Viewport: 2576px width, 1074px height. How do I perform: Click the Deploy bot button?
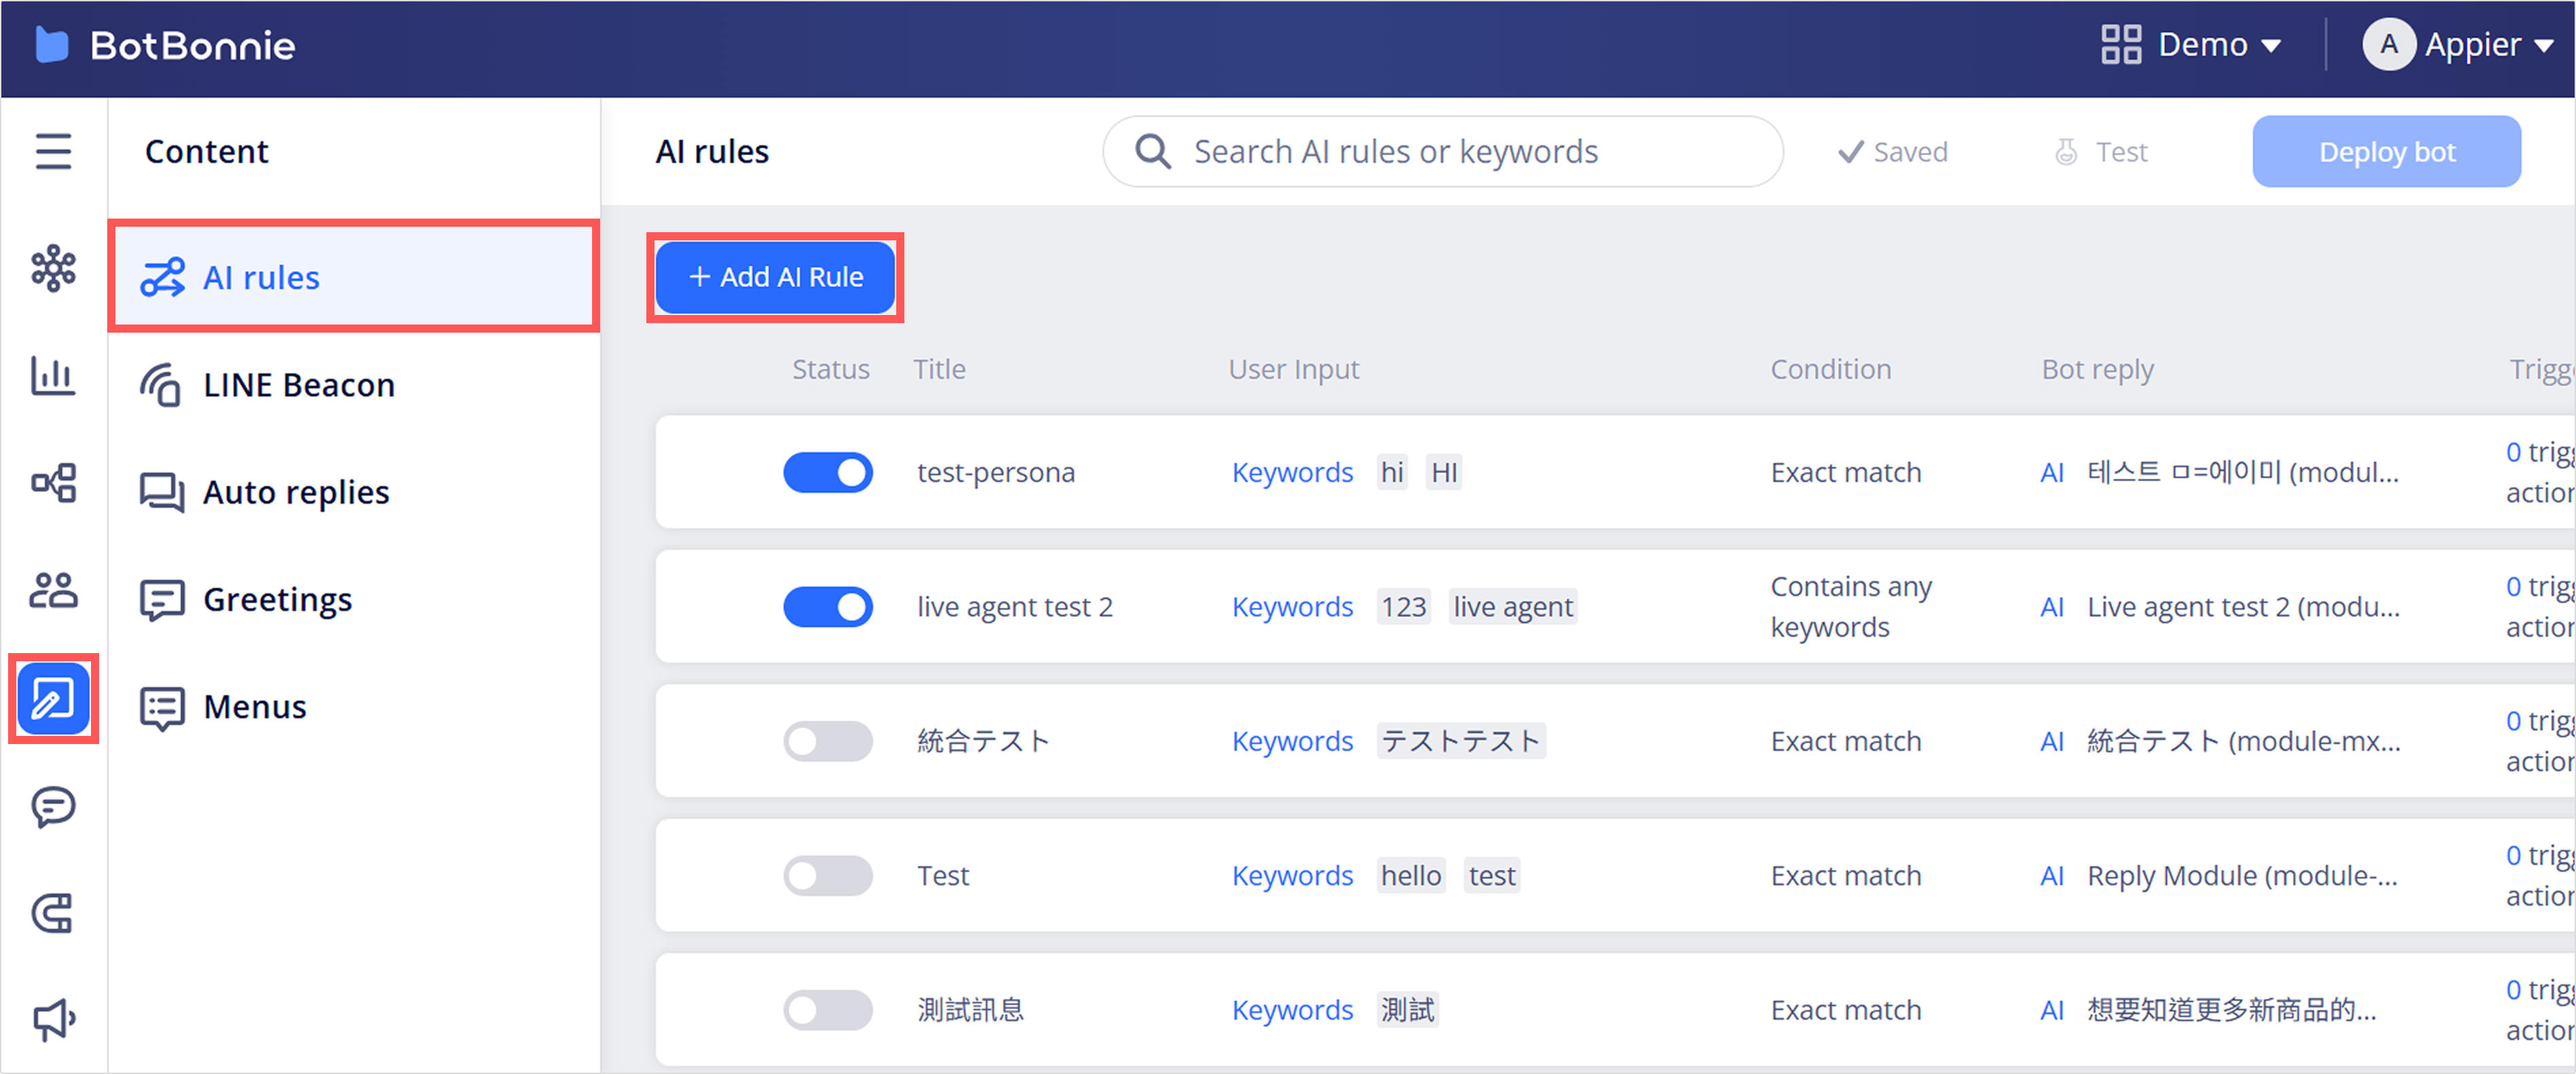coord(2386,151)
